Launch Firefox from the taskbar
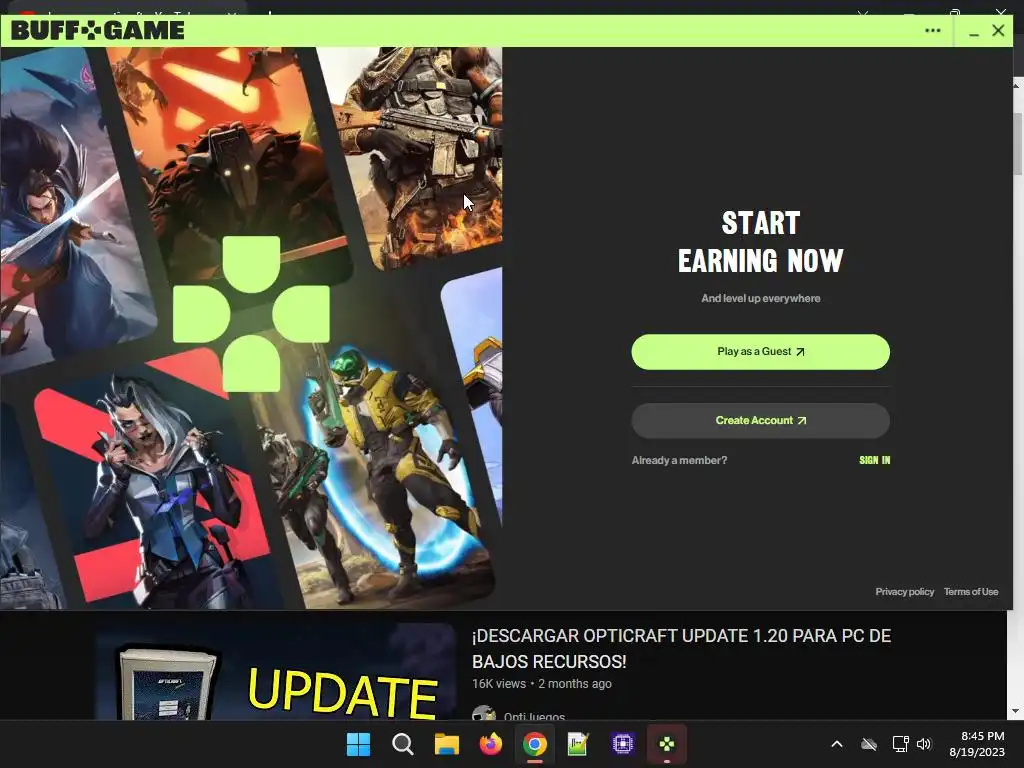The image size is (1024, 768). click(x=490, y=744)
